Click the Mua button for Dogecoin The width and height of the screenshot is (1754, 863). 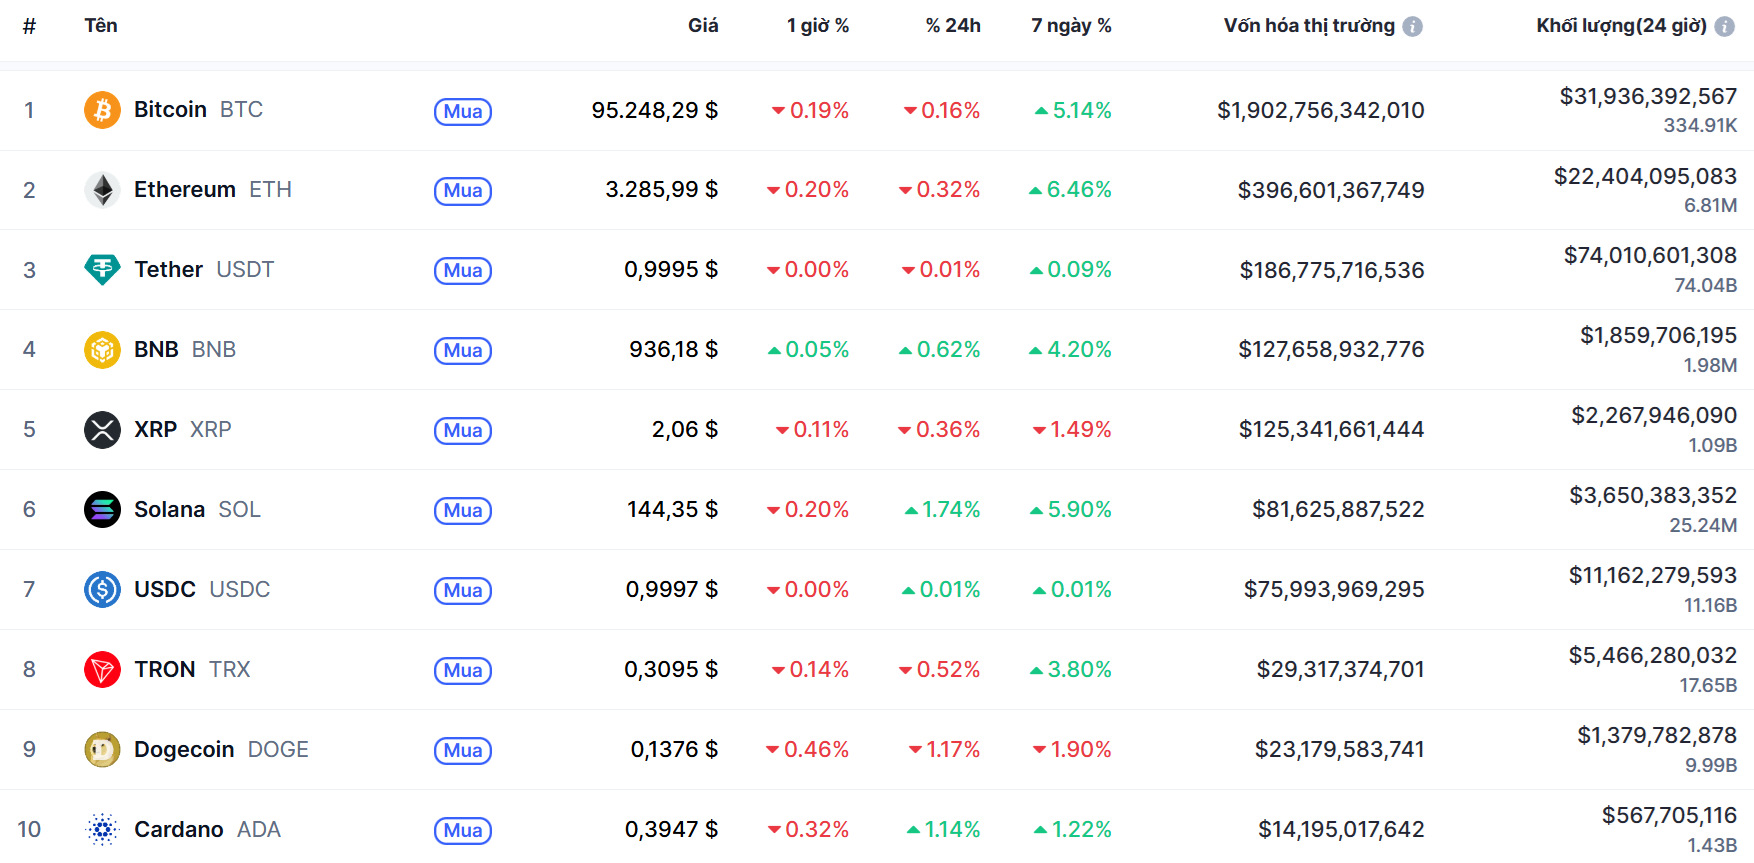(463, 751)
